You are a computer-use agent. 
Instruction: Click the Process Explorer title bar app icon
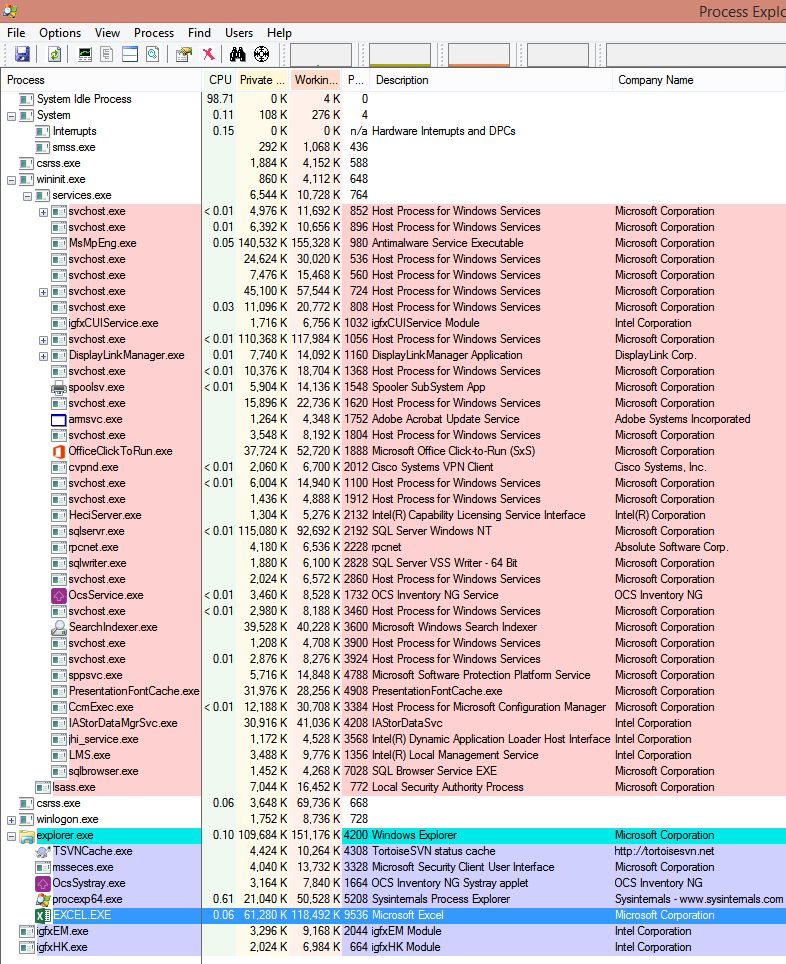tap(10, 10)
